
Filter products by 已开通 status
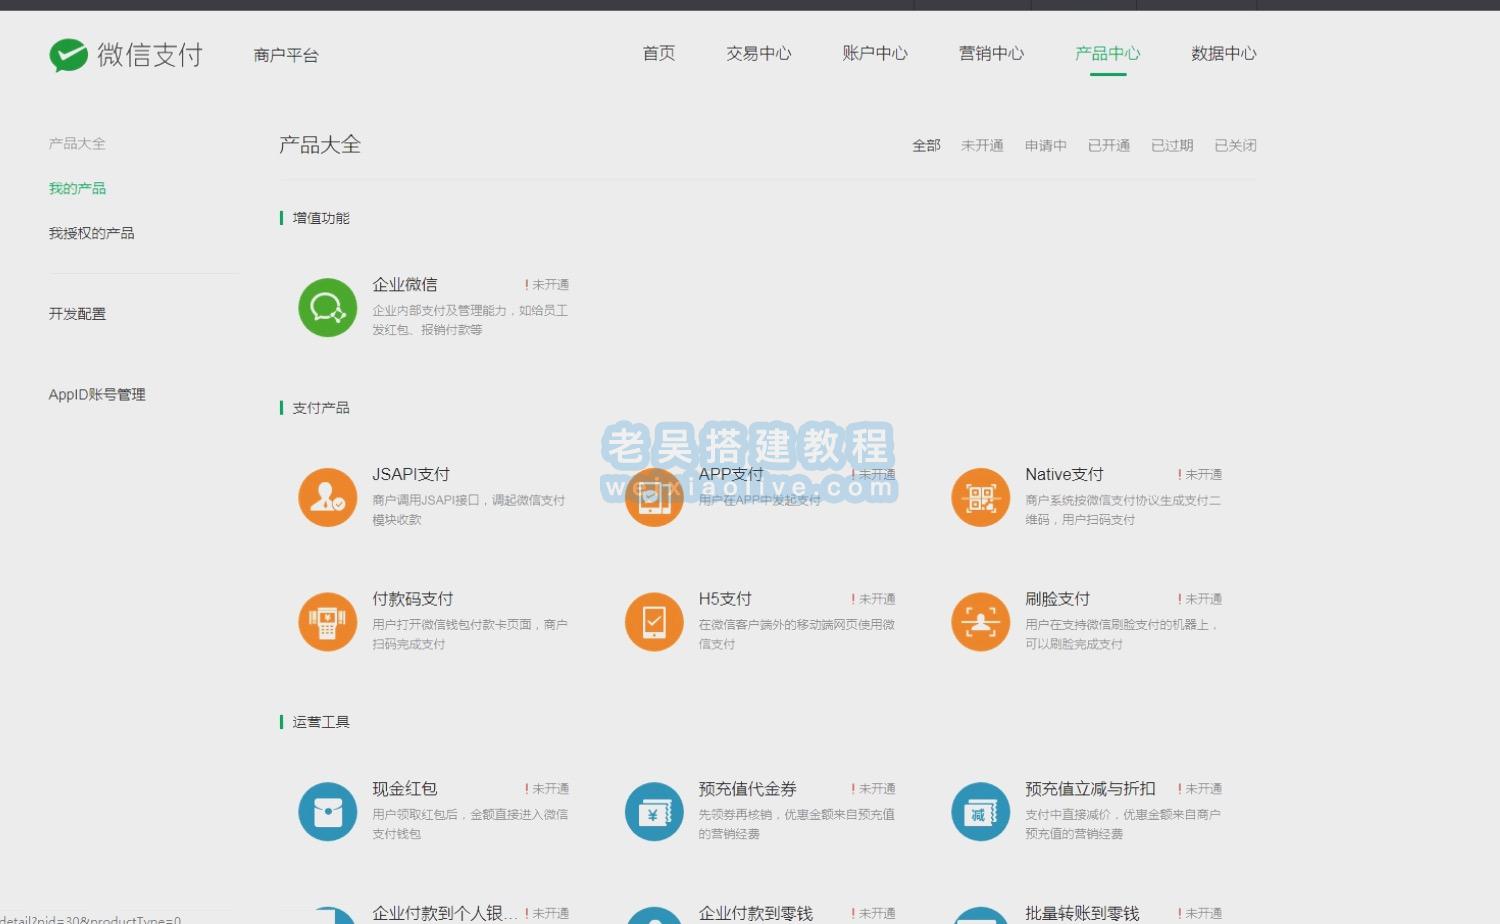[1108, 144]
